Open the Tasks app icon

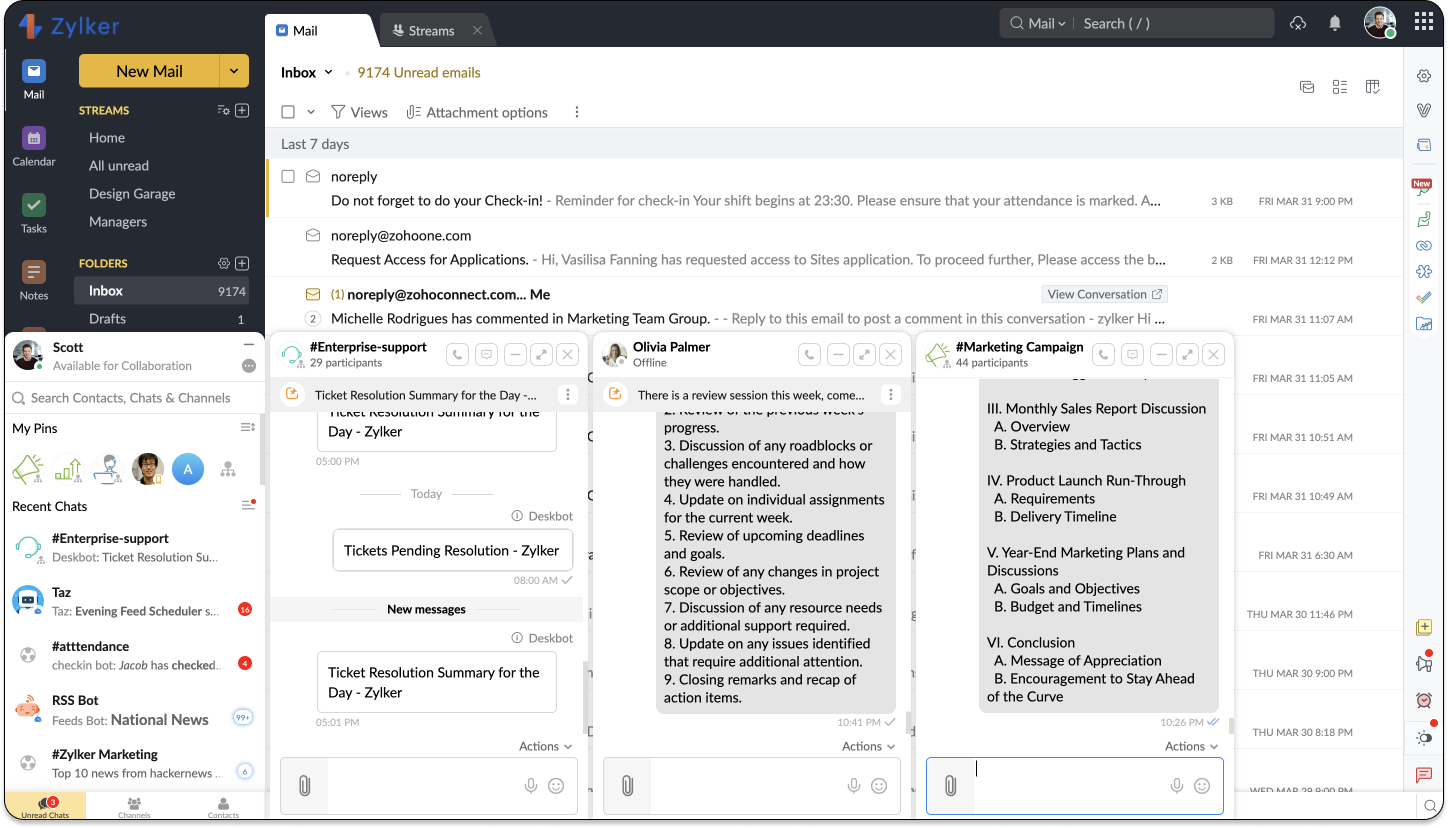(34, 213)
